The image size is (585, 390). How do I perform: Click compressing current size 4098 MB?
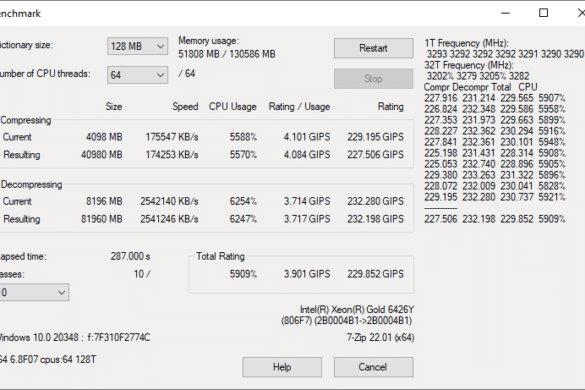[x=104, y=137]
